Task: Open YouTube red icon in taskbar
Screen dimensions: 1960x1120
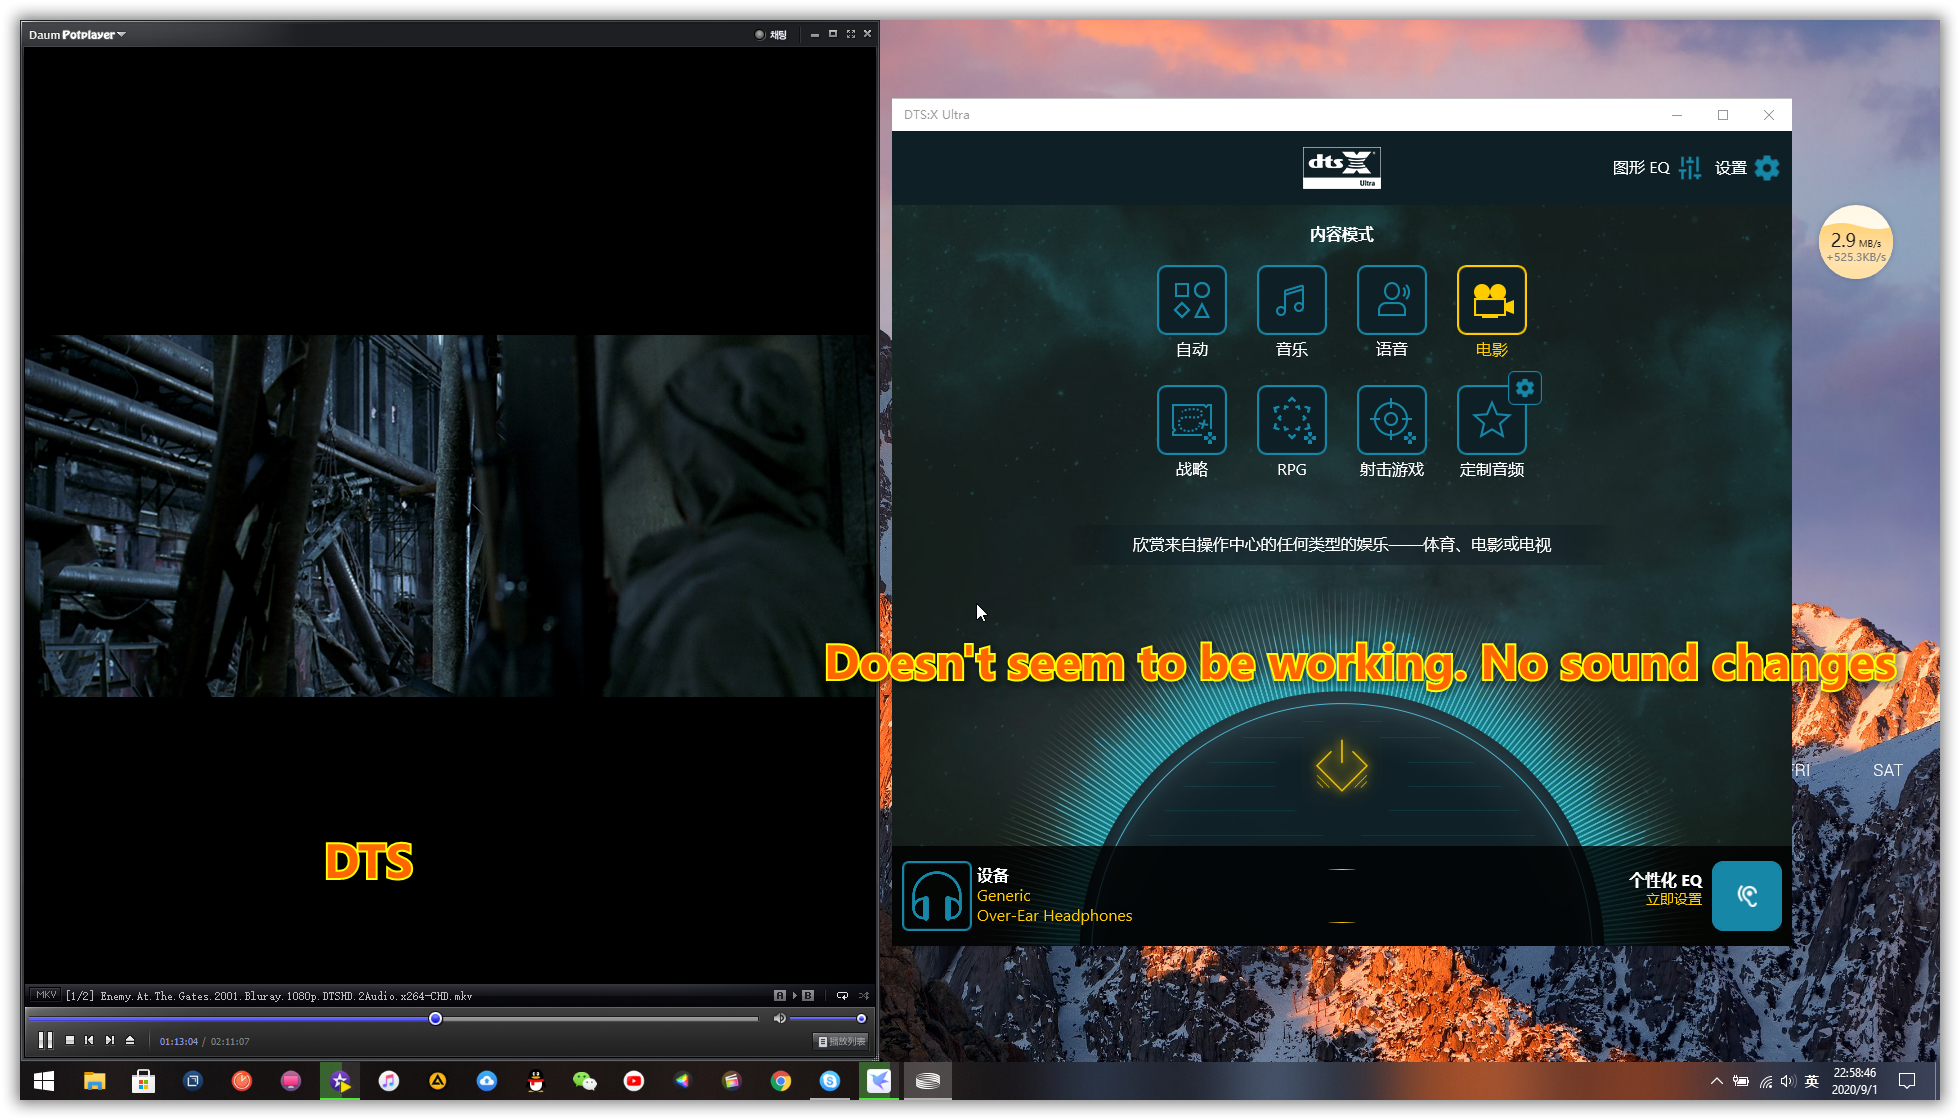Action: (x=634, y=1081)
